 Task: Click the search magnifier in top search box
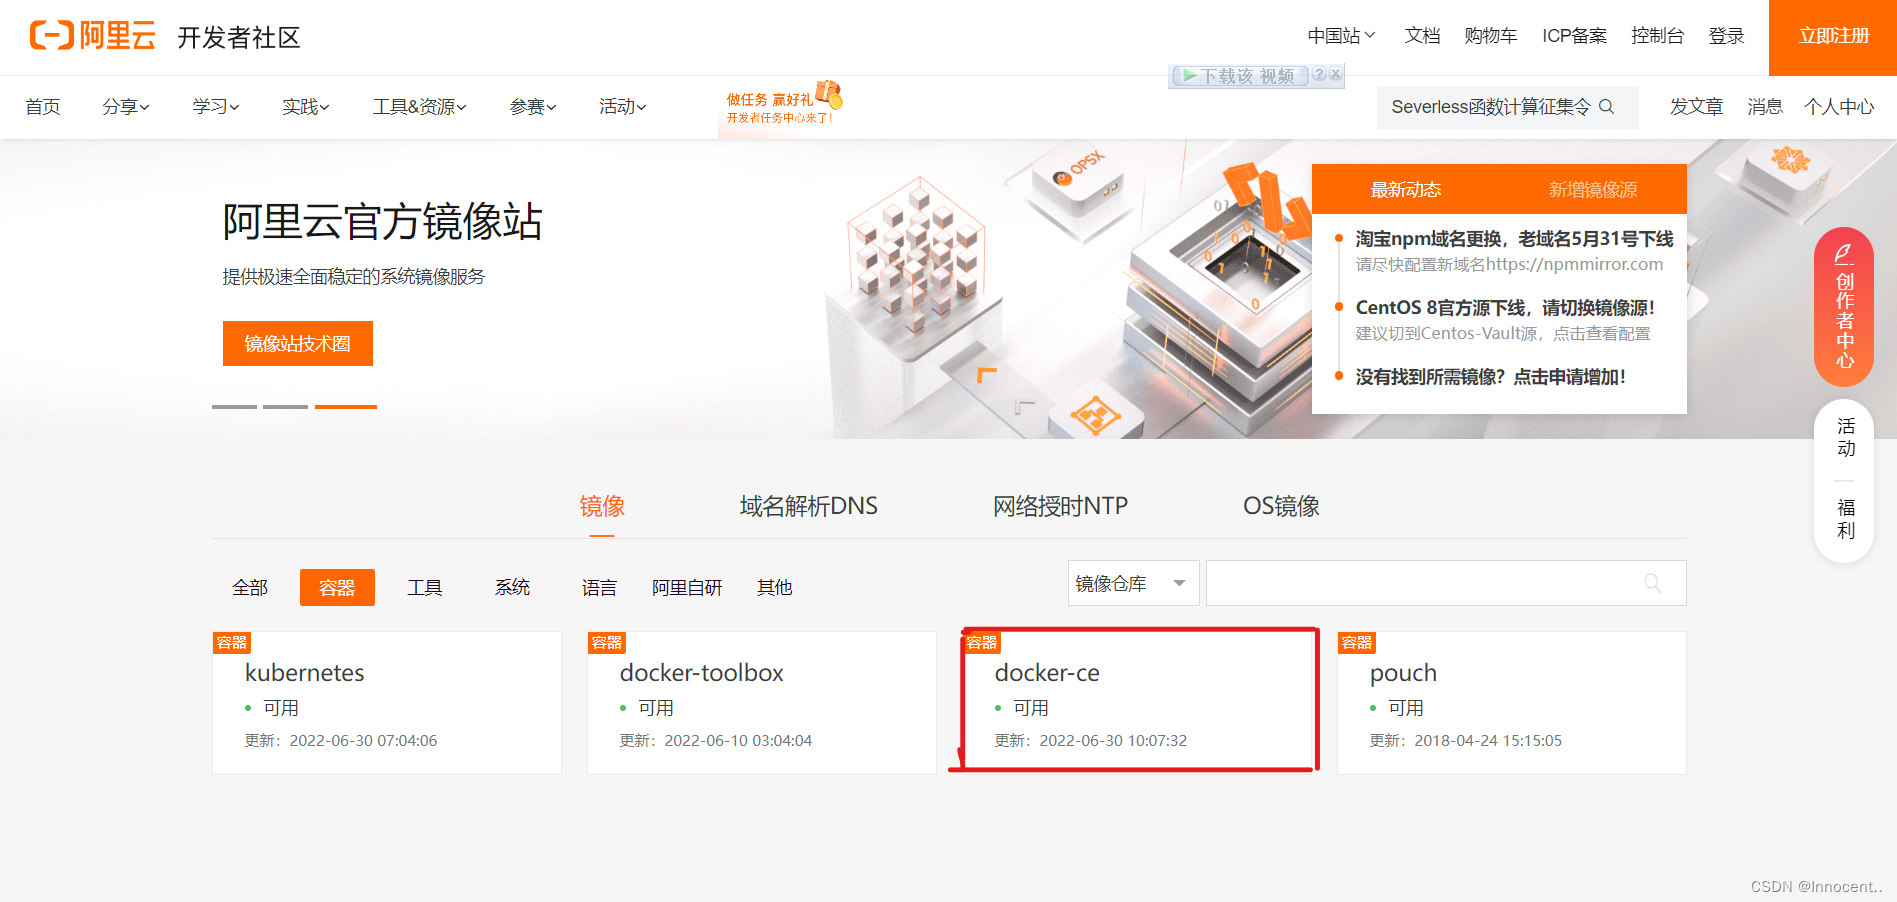point(1607,107)
